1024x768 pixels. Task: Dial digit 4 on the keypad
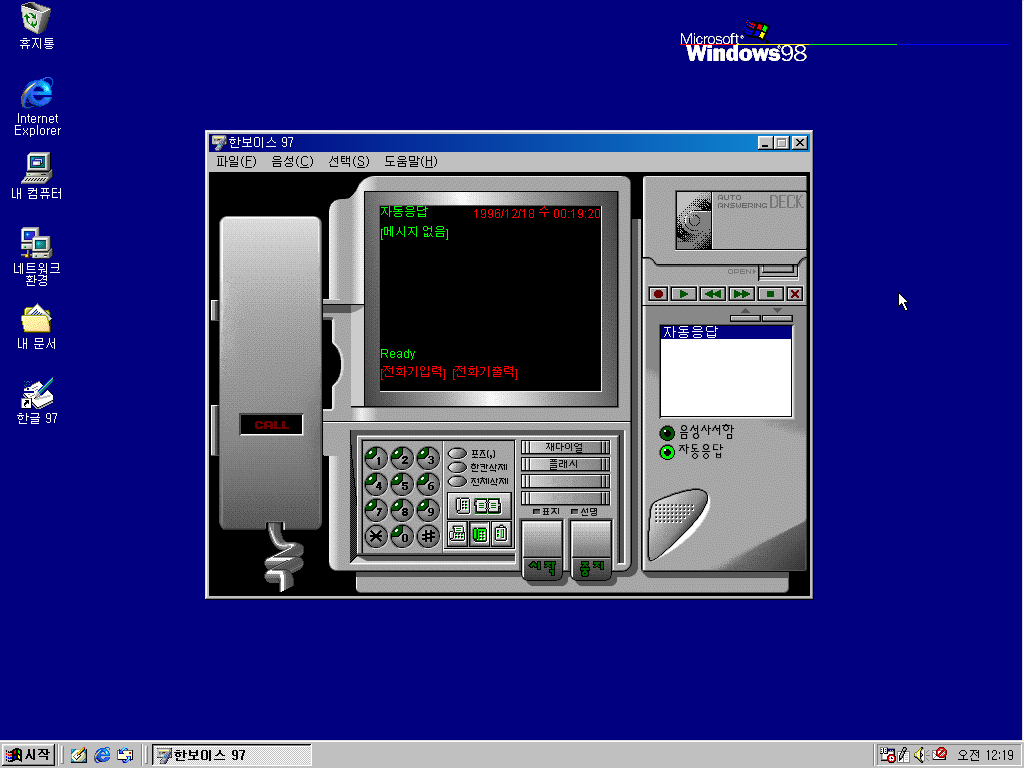point(376,485)
